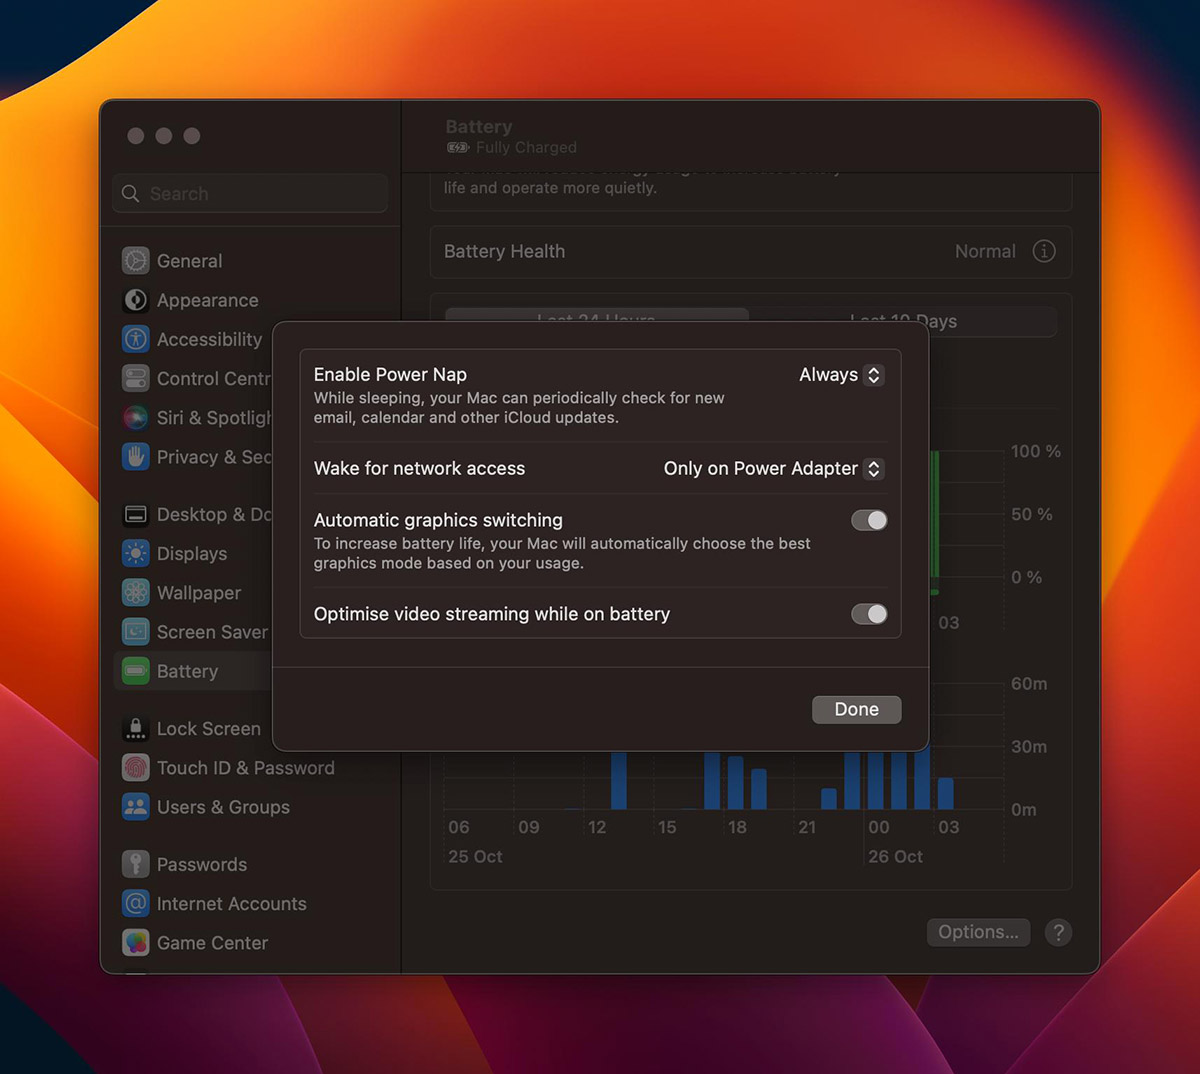Screen dimensions: 1200x1074
Task: Click the Battery title in the header
Action: [479, 127]
